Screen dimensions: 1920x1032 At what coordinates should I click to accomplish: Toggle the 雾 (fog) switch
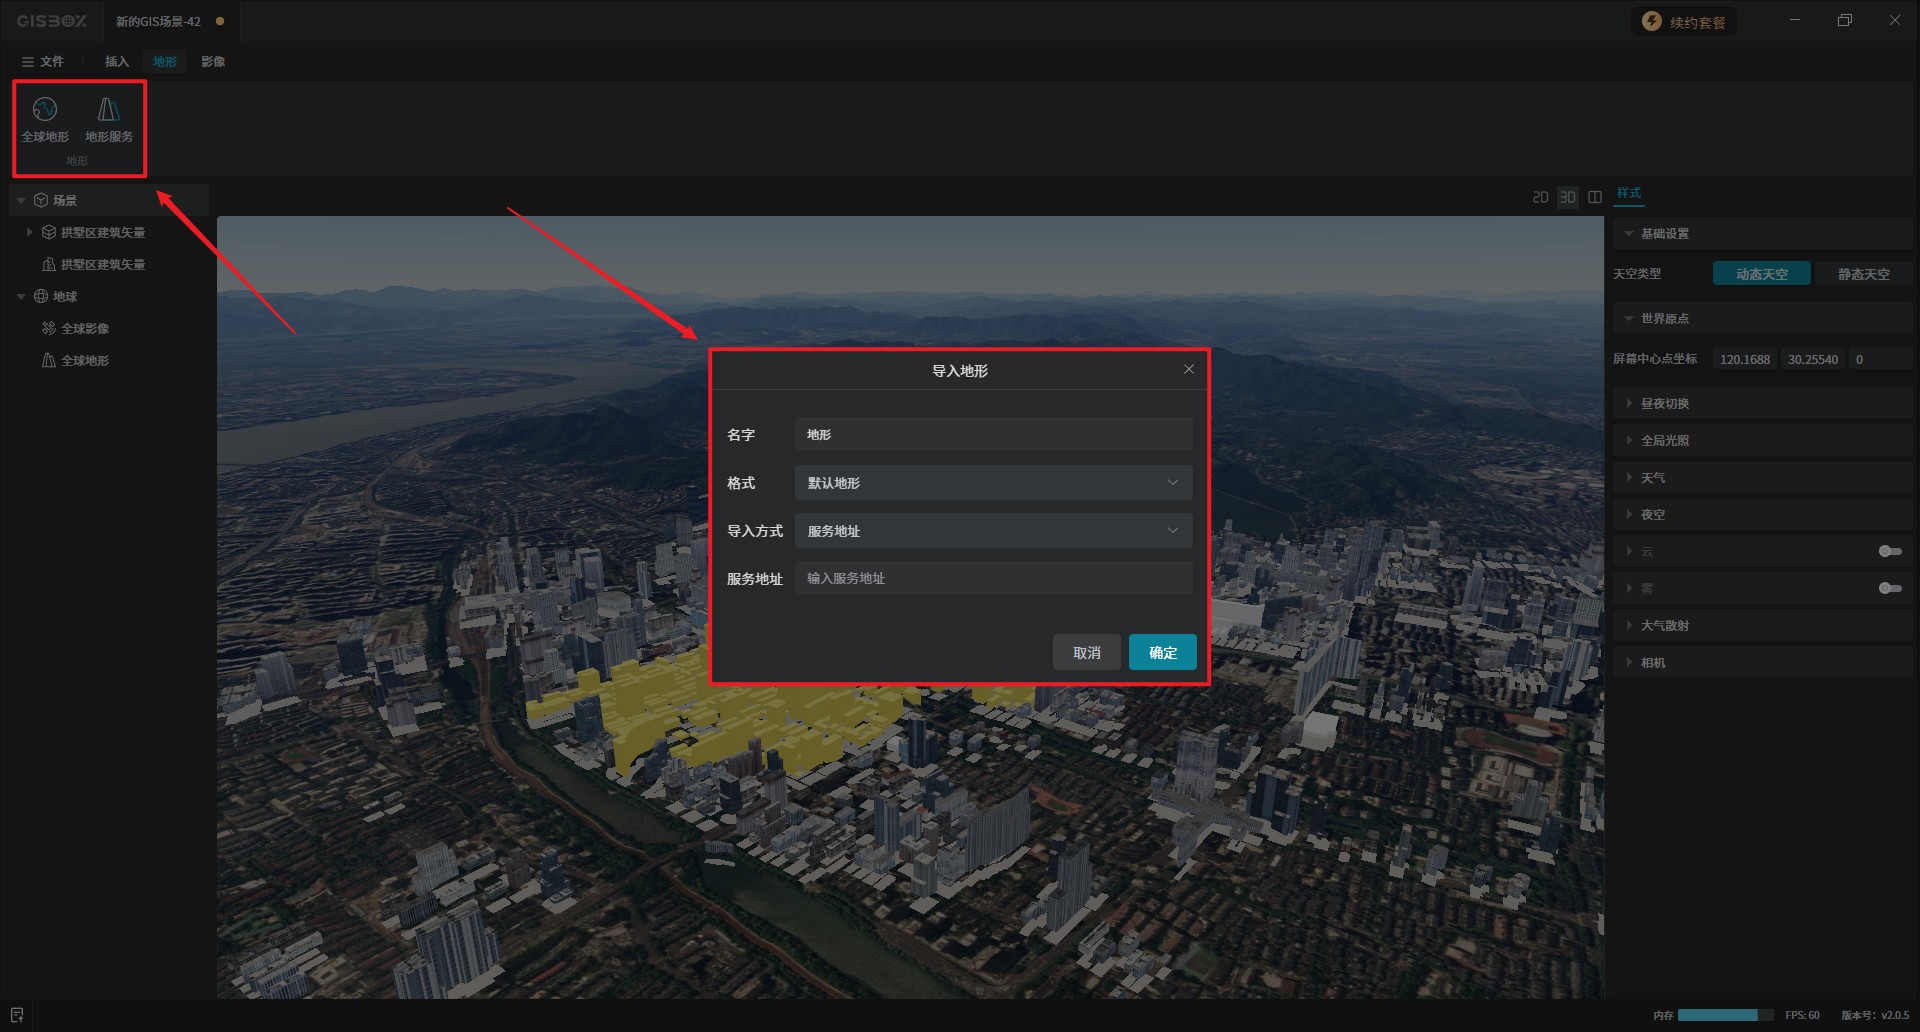(1889, 589)
